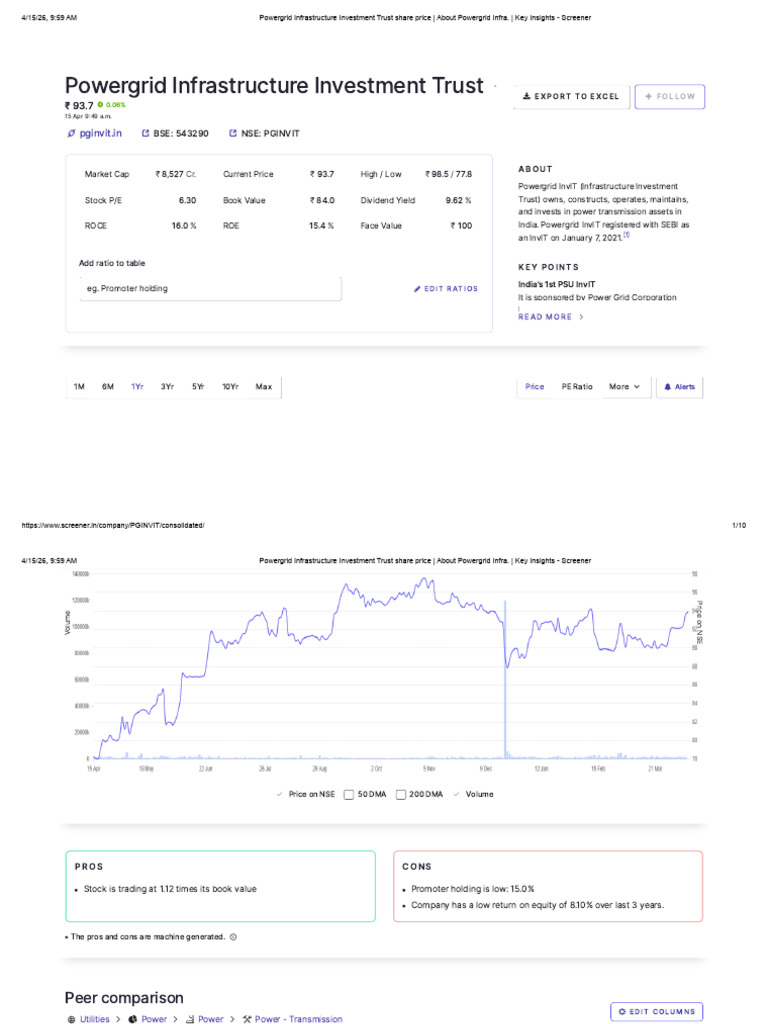Select the Max chart range

click(x=264, y=387)
